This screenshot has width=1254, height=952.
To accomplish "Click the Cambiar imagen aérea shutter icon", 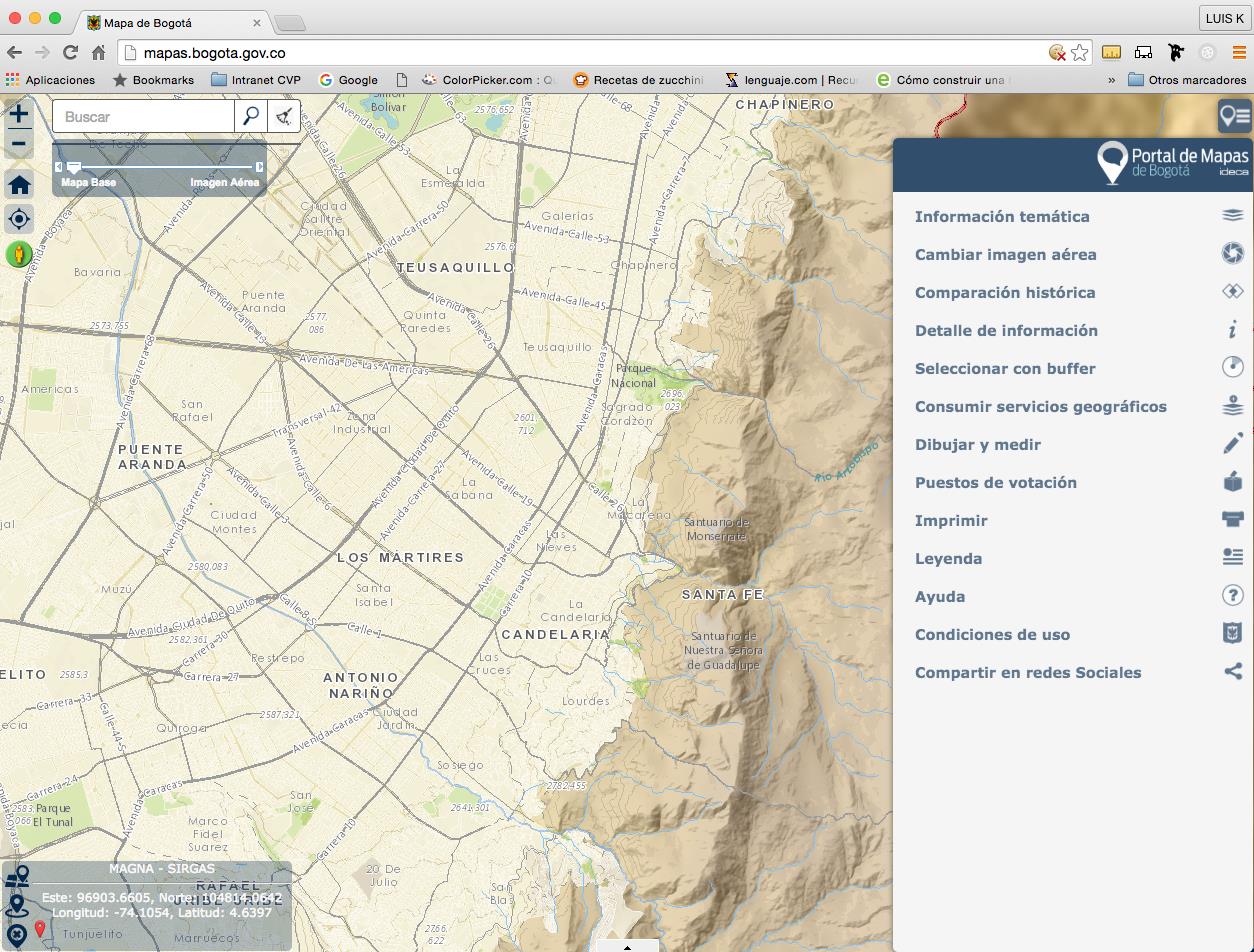I will pyautogui.click(x=1233, y=254).
